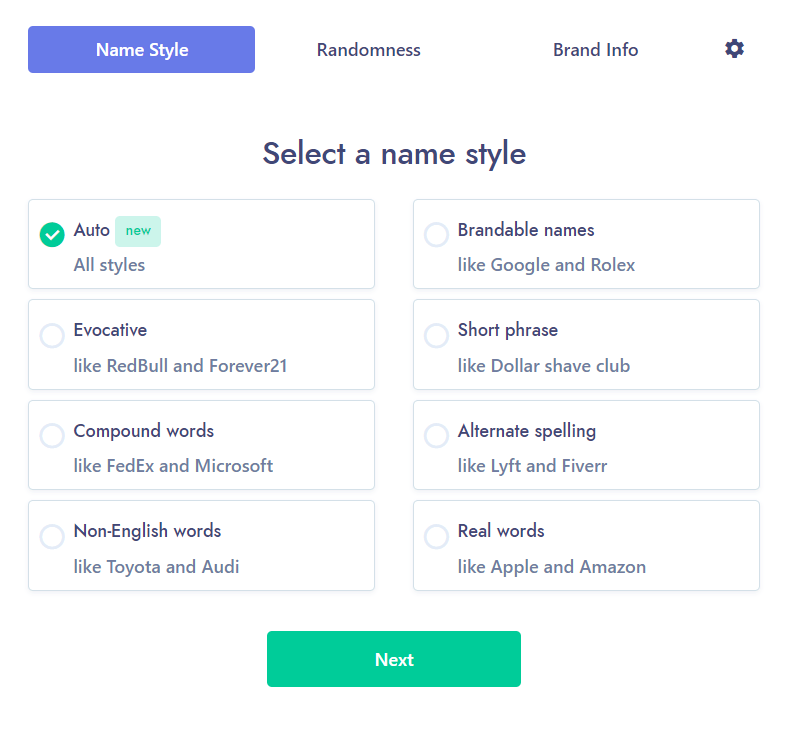
Task: Switch to the Randomness tab
Action: 369,50
